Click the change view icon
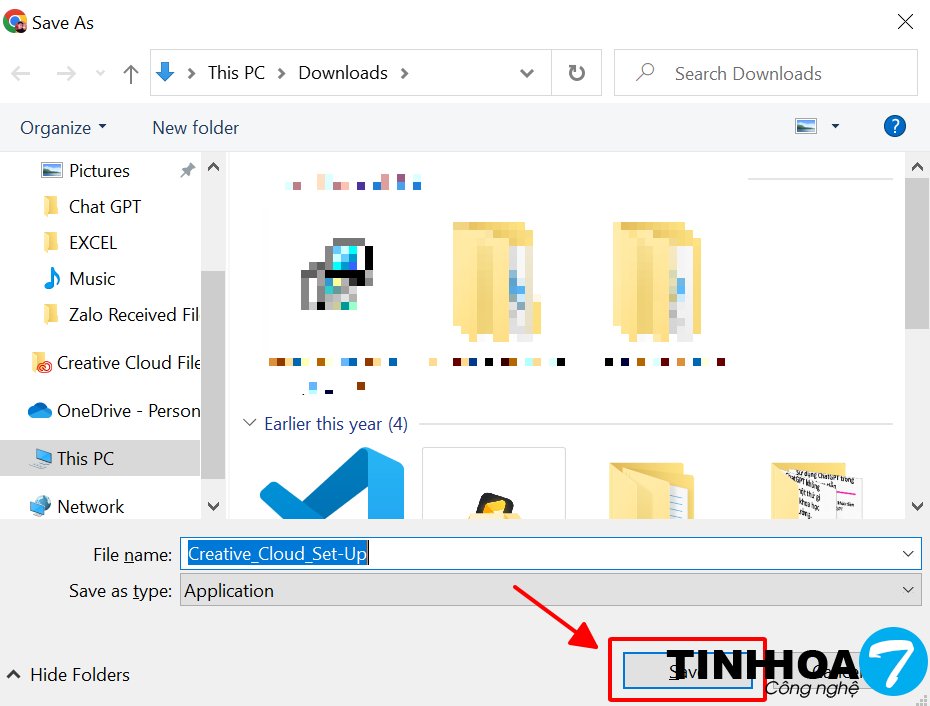The height and width of the screenshot is (706, 930). point(806,126)
